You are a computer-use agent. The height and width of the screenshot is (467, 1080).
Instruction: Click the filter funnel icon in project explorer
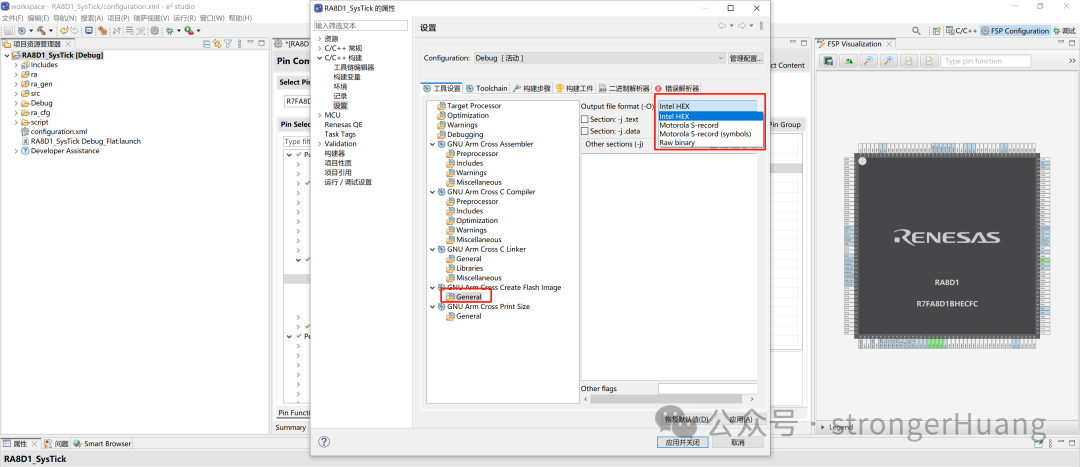[x=227, y=44]
